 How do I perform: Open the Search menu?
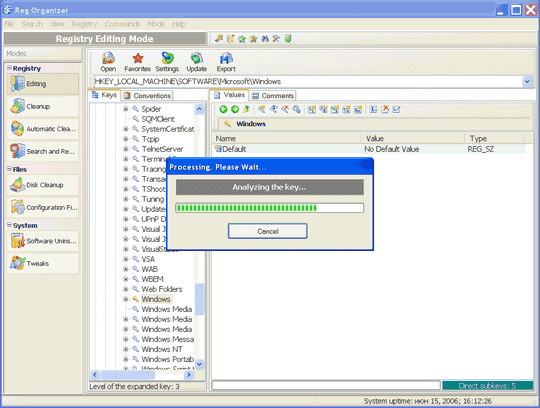click(x=32, y=24)
